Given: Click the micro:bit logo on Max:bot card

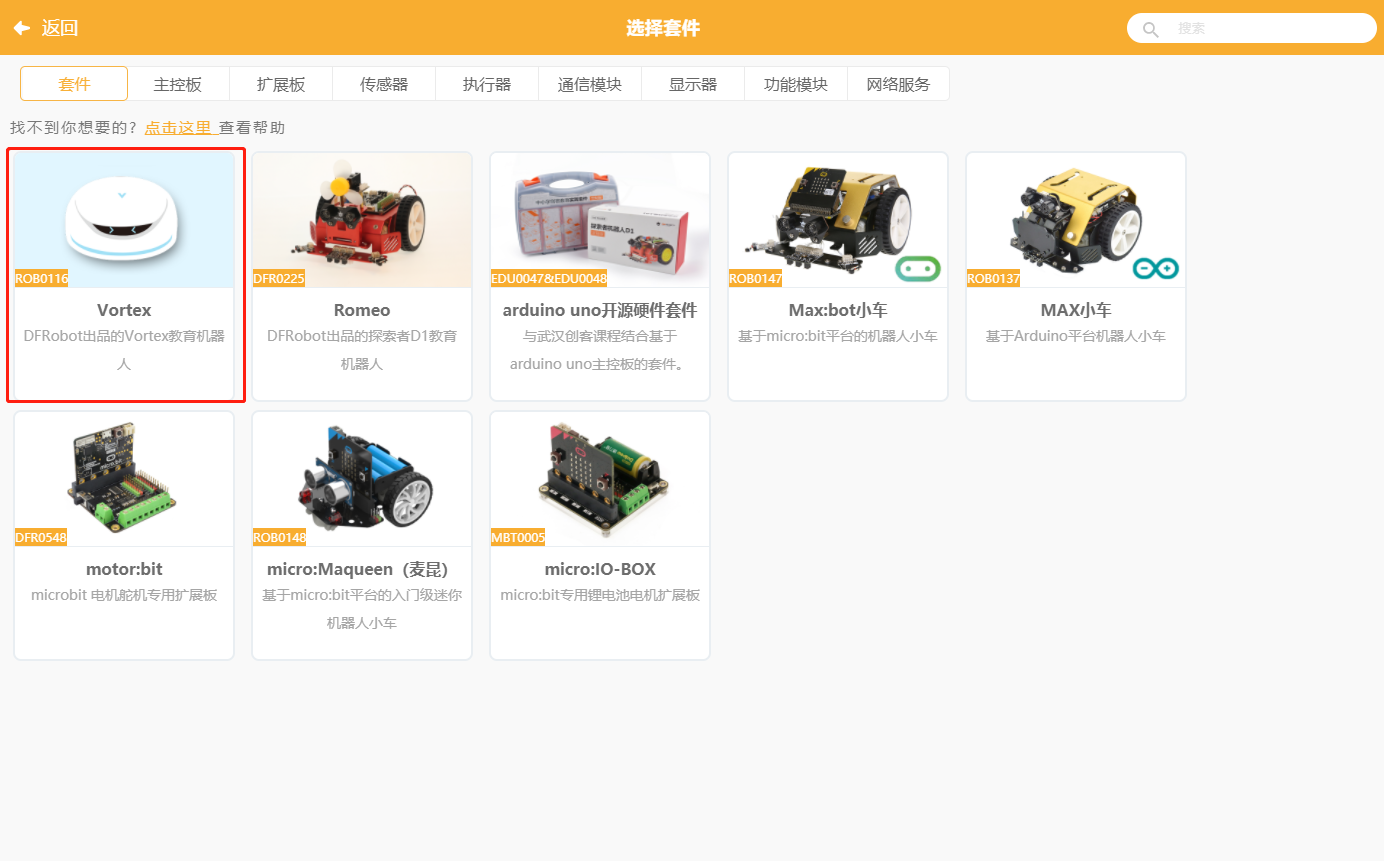Looking at the screenshot, I should pos(918,268).
